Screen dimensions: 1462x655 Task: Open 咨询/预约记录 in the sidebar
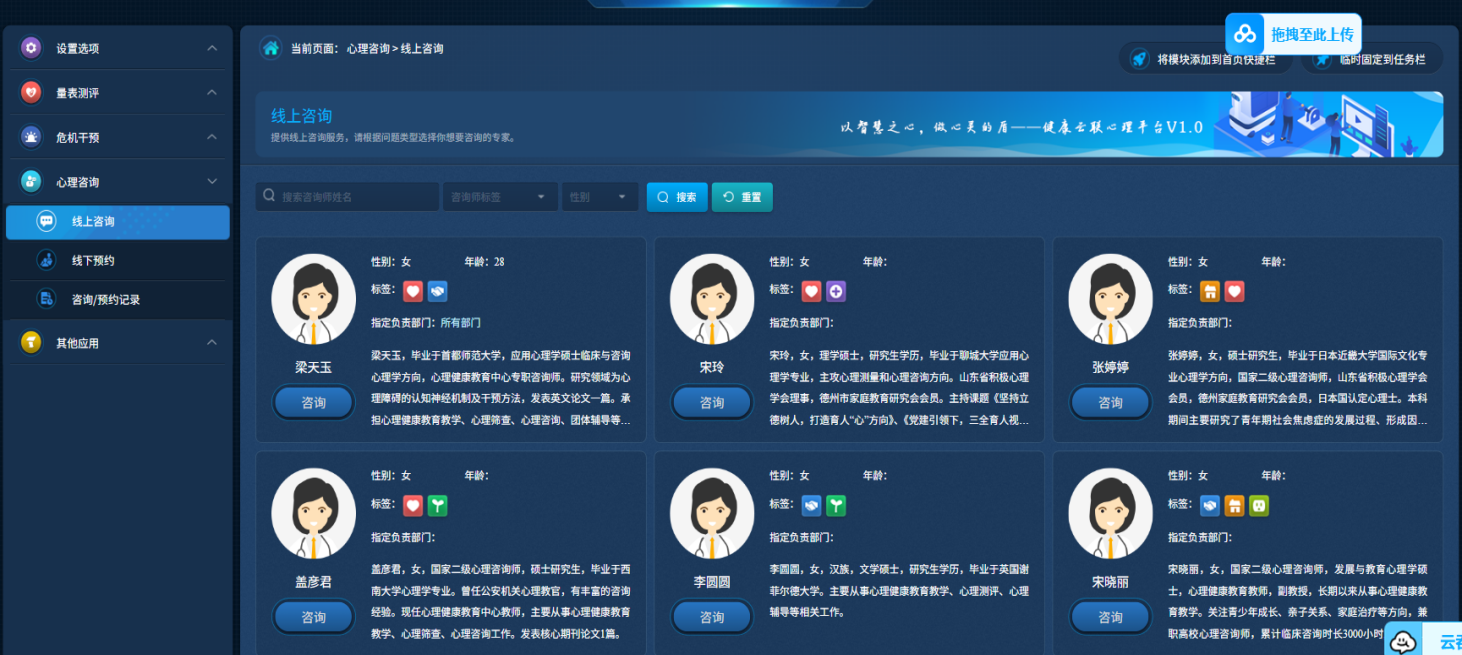coord(105,299)
